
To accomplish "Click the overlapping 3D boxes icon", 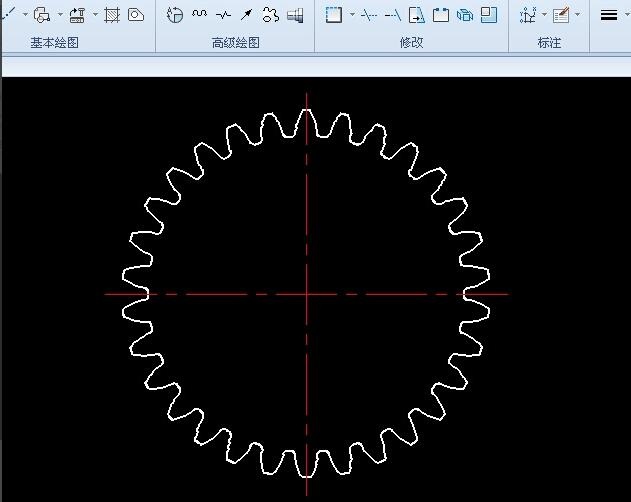I will coord(465,15).
